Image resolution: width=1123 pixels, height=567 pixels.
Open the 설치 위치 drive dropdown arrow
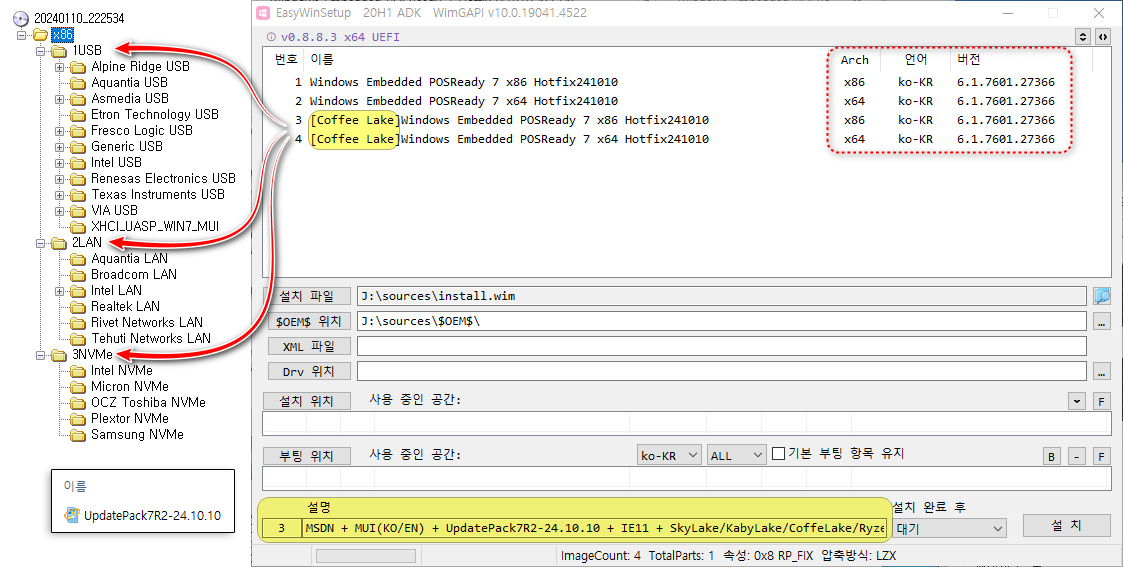pos(1076,401)
